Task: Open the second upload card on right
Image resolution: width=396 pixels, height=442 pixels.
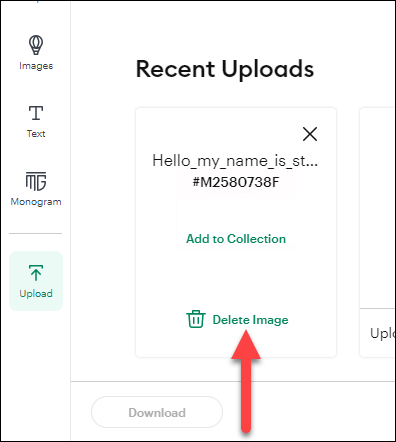Action: (378, 232)
